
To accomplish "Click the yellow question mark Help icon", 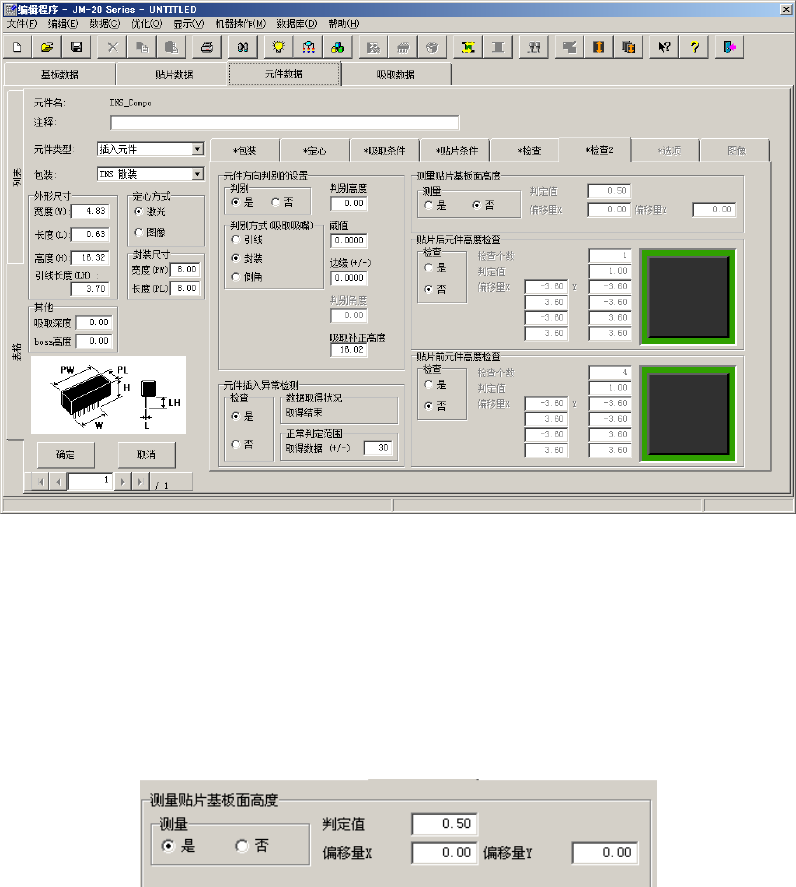I will (694, 47).
